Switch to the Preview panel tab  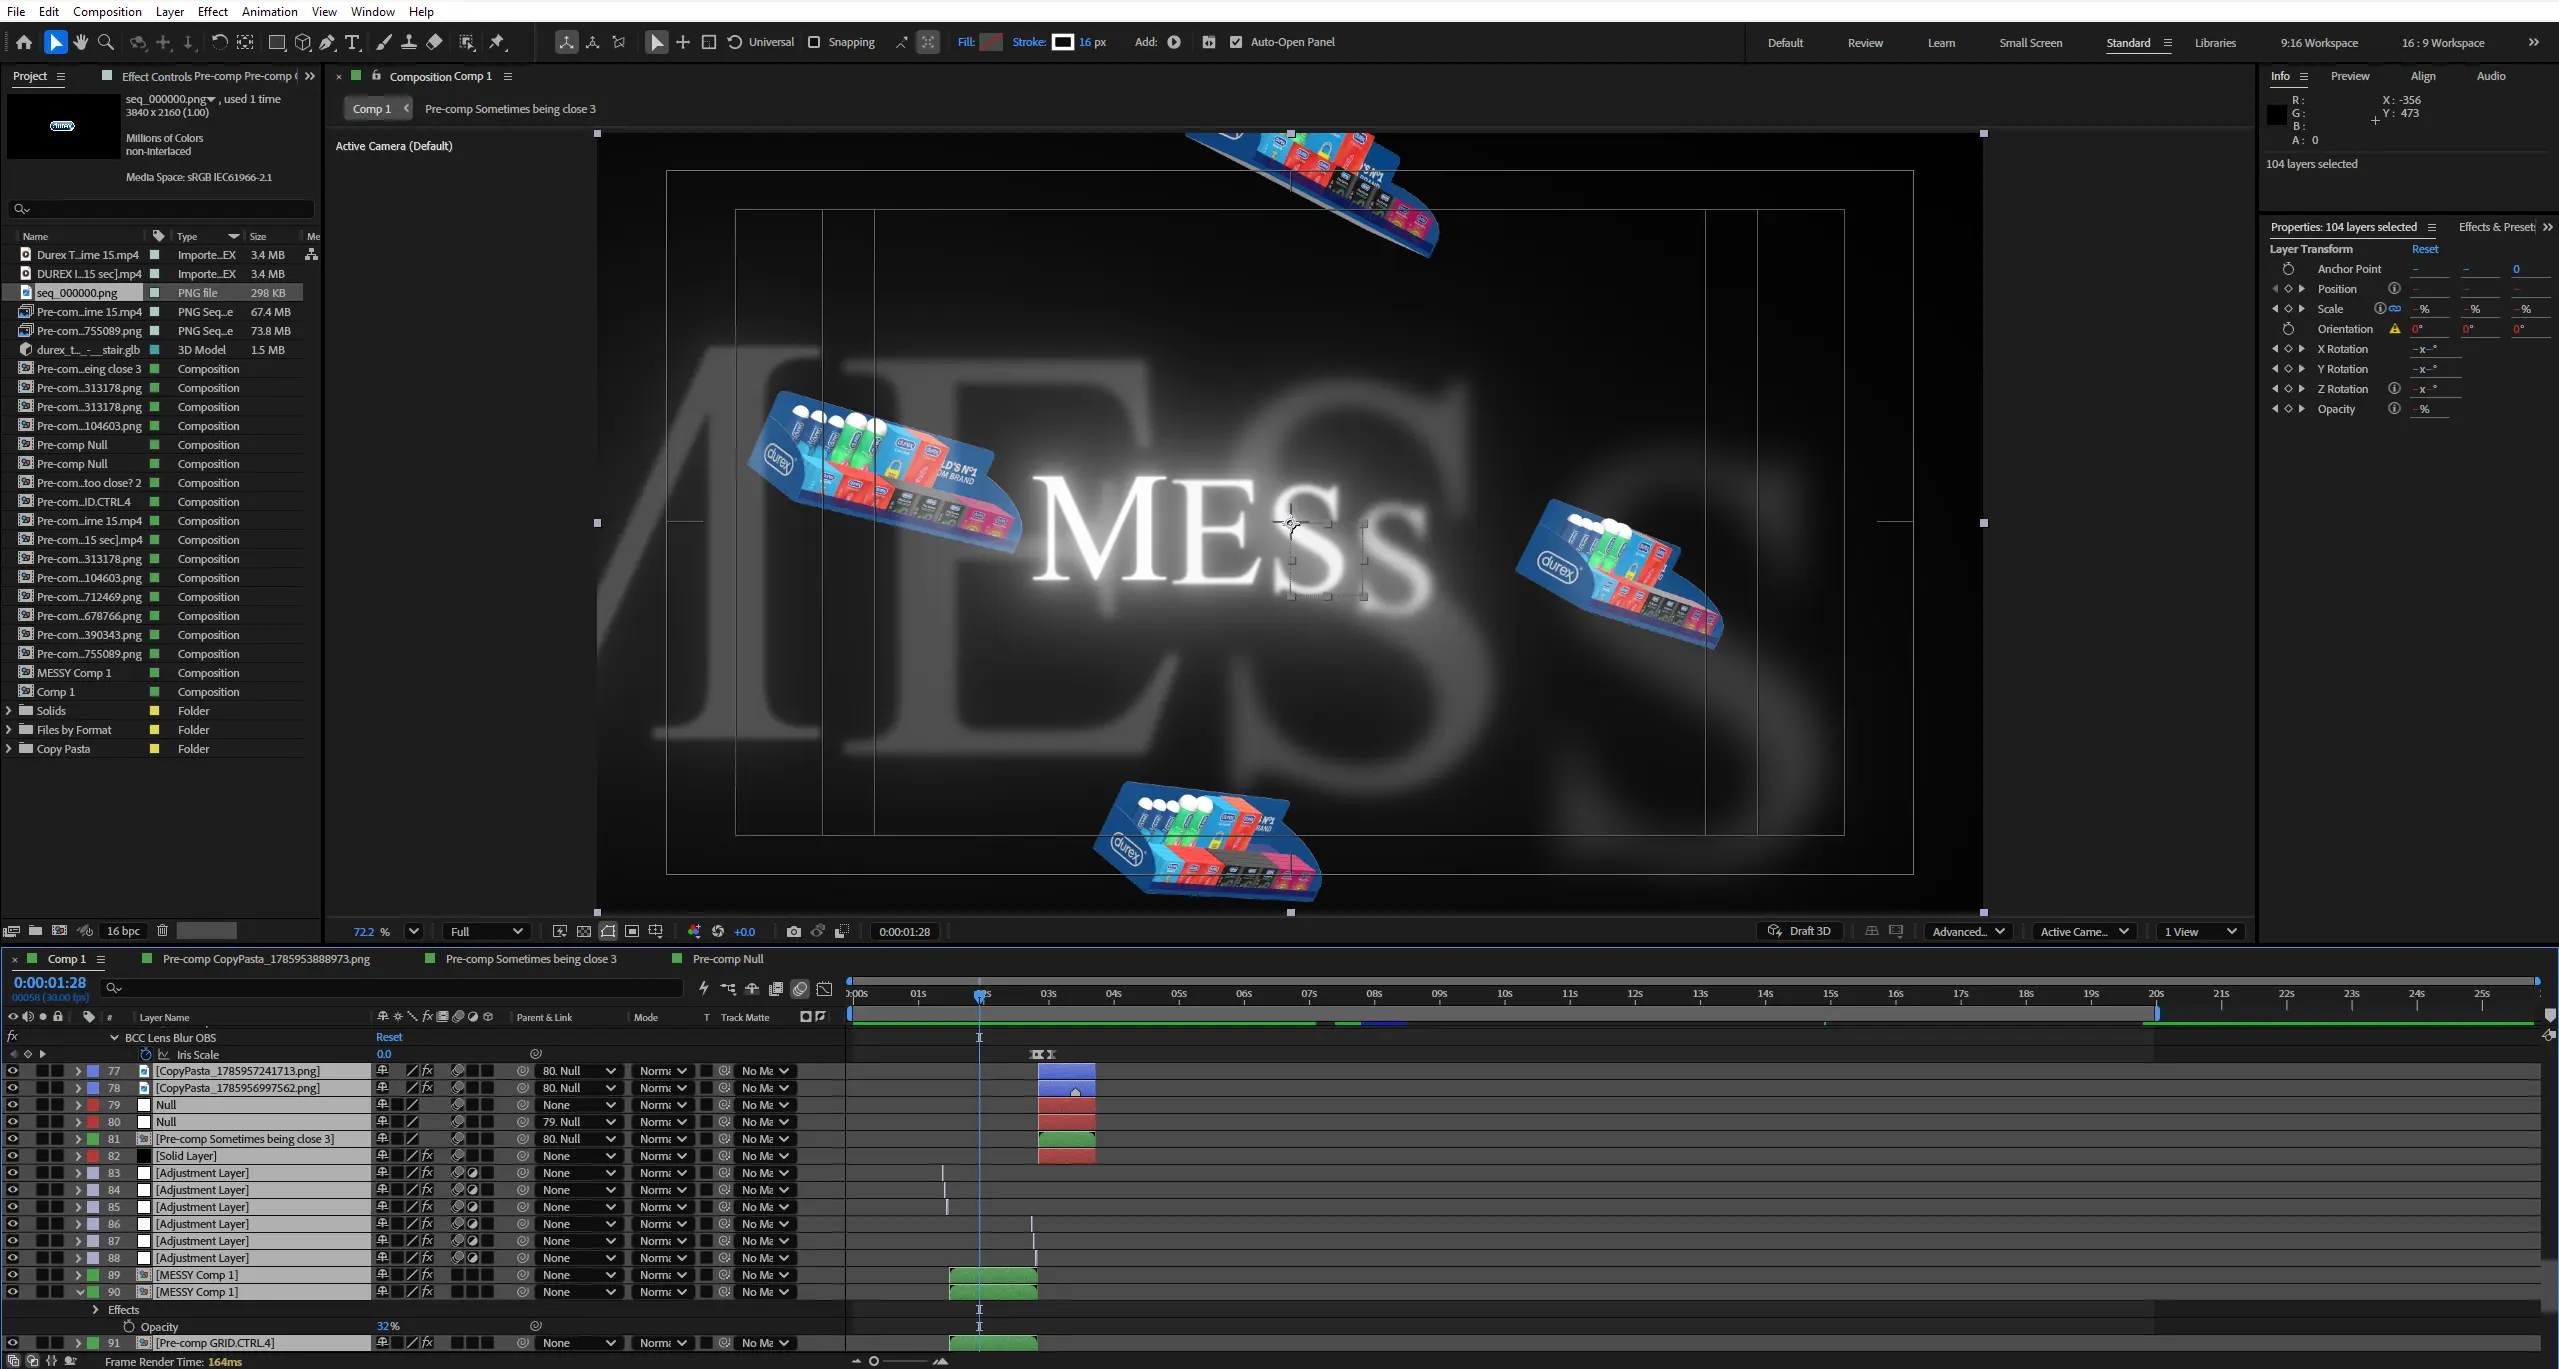click(x=2350, y=76)
